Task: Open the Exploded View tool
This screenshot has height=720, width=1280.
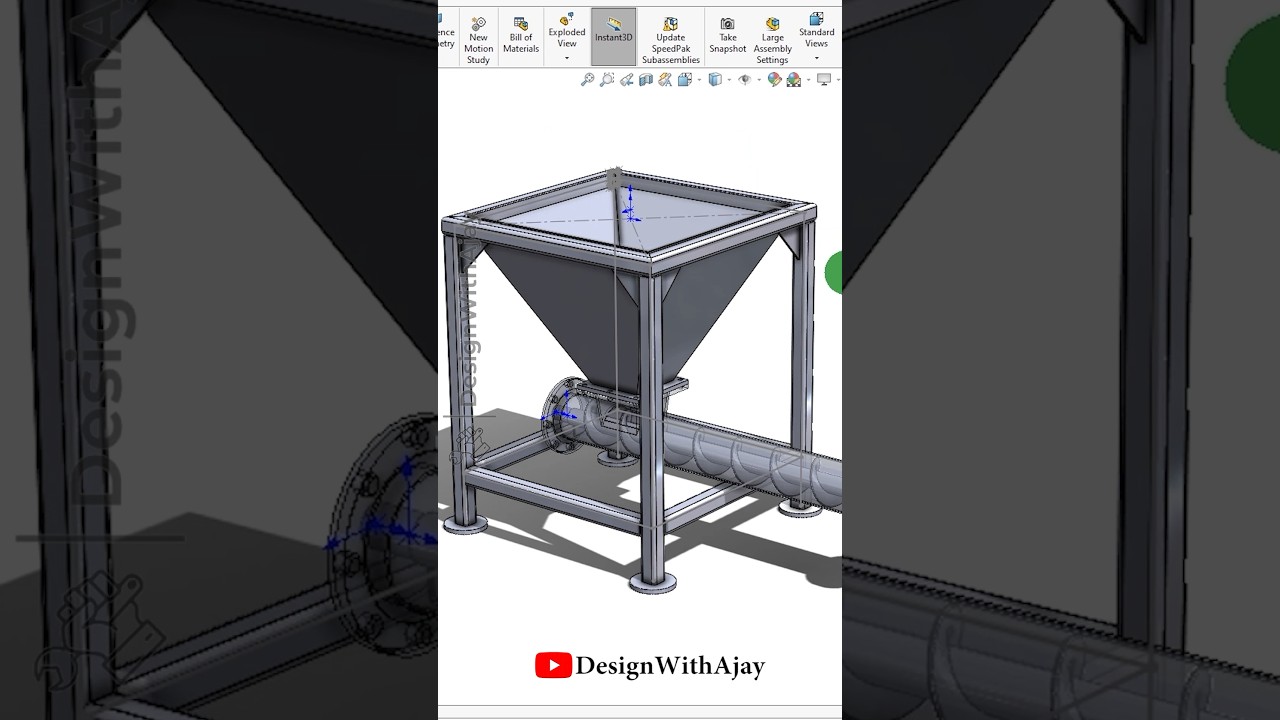Action: coord(567,30)
